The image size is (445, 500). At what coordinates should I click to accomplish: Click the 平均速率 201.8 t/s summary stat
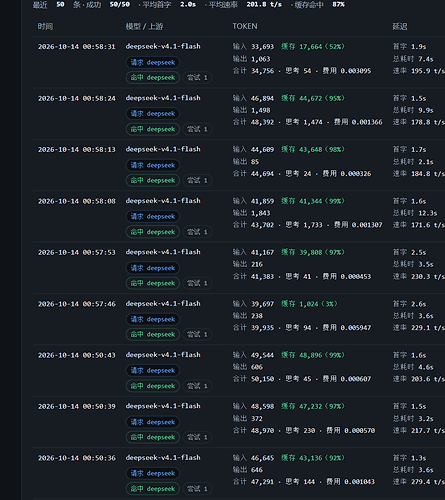(245, 5)
